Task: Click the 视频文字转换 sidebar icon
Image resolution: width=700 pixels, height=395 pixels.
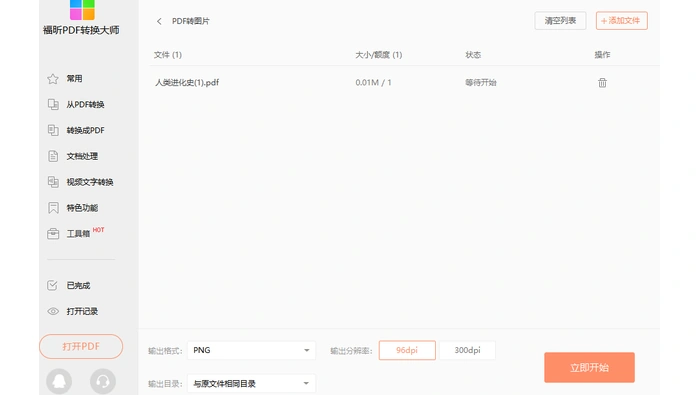Action: (53, 182)
